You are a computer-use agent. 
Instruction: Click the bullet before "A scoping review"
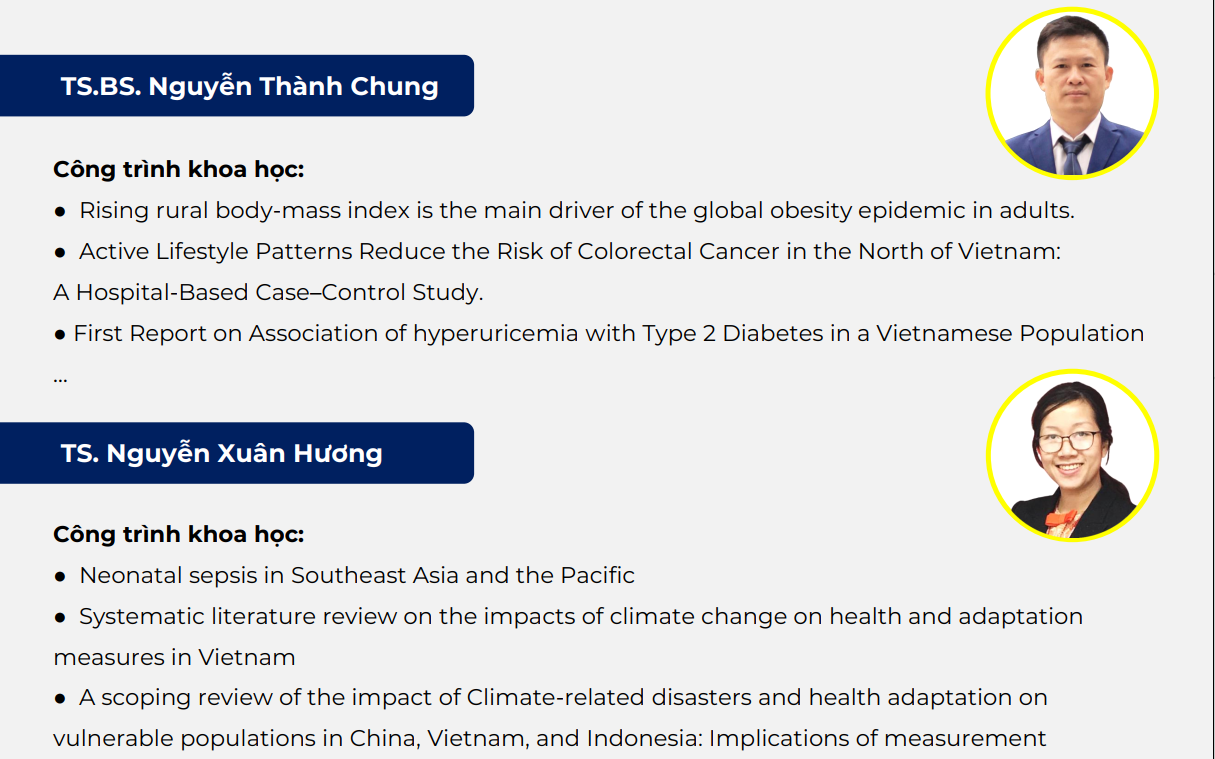pyautogui.click(x=60, y=698)
